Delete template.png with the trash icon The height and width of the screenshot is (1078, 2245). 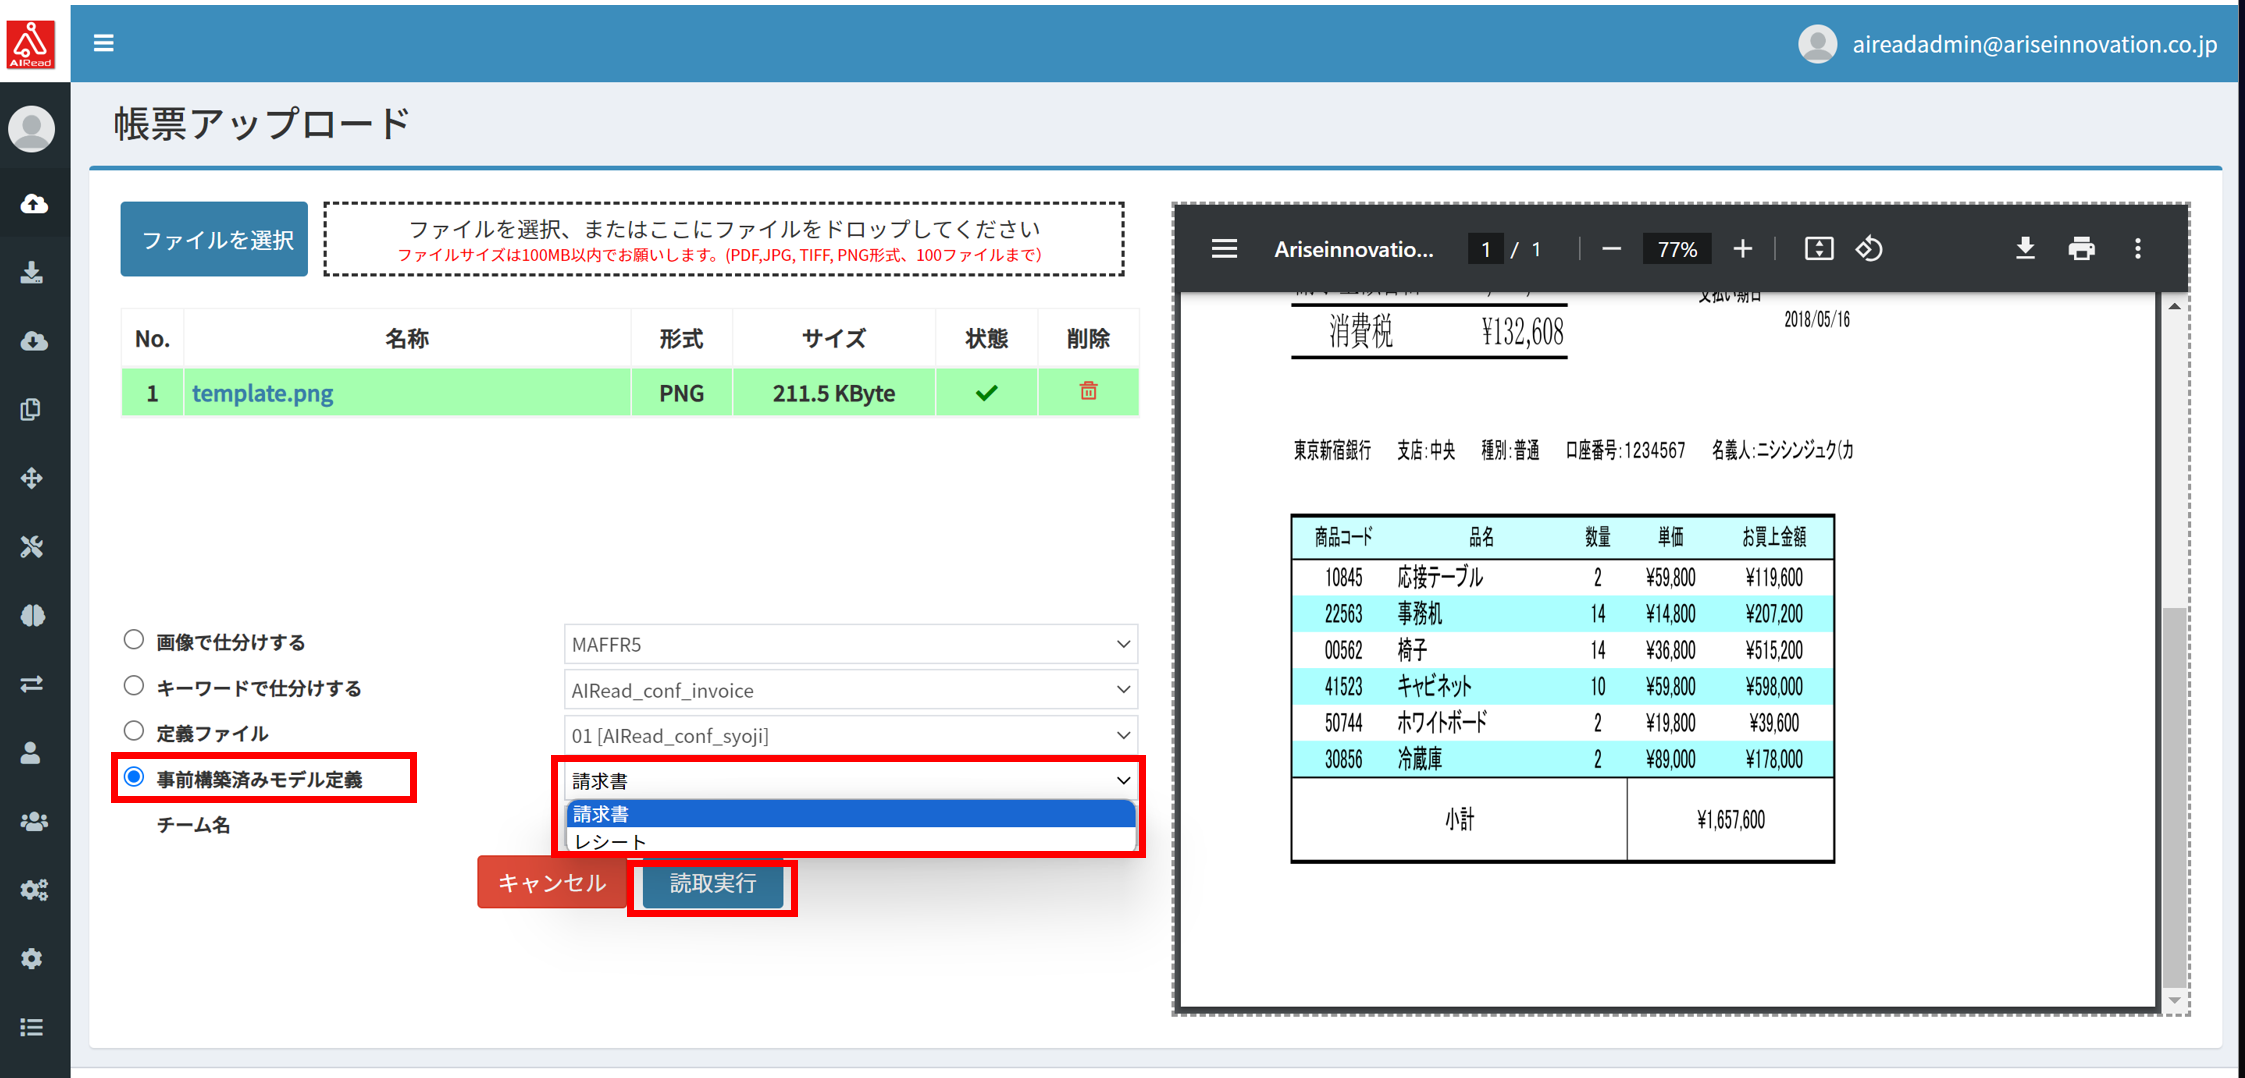tap(1088, 392)
